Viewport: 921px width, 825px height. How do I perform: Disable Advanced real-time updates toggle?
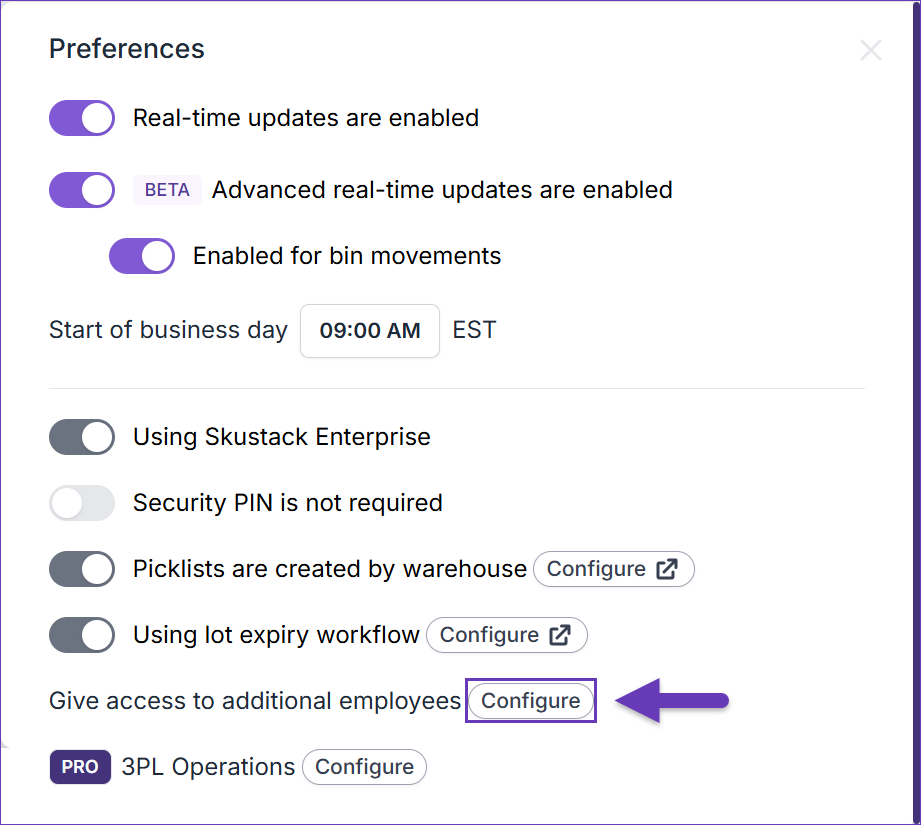pyautogui.click(x=82, y=190)
